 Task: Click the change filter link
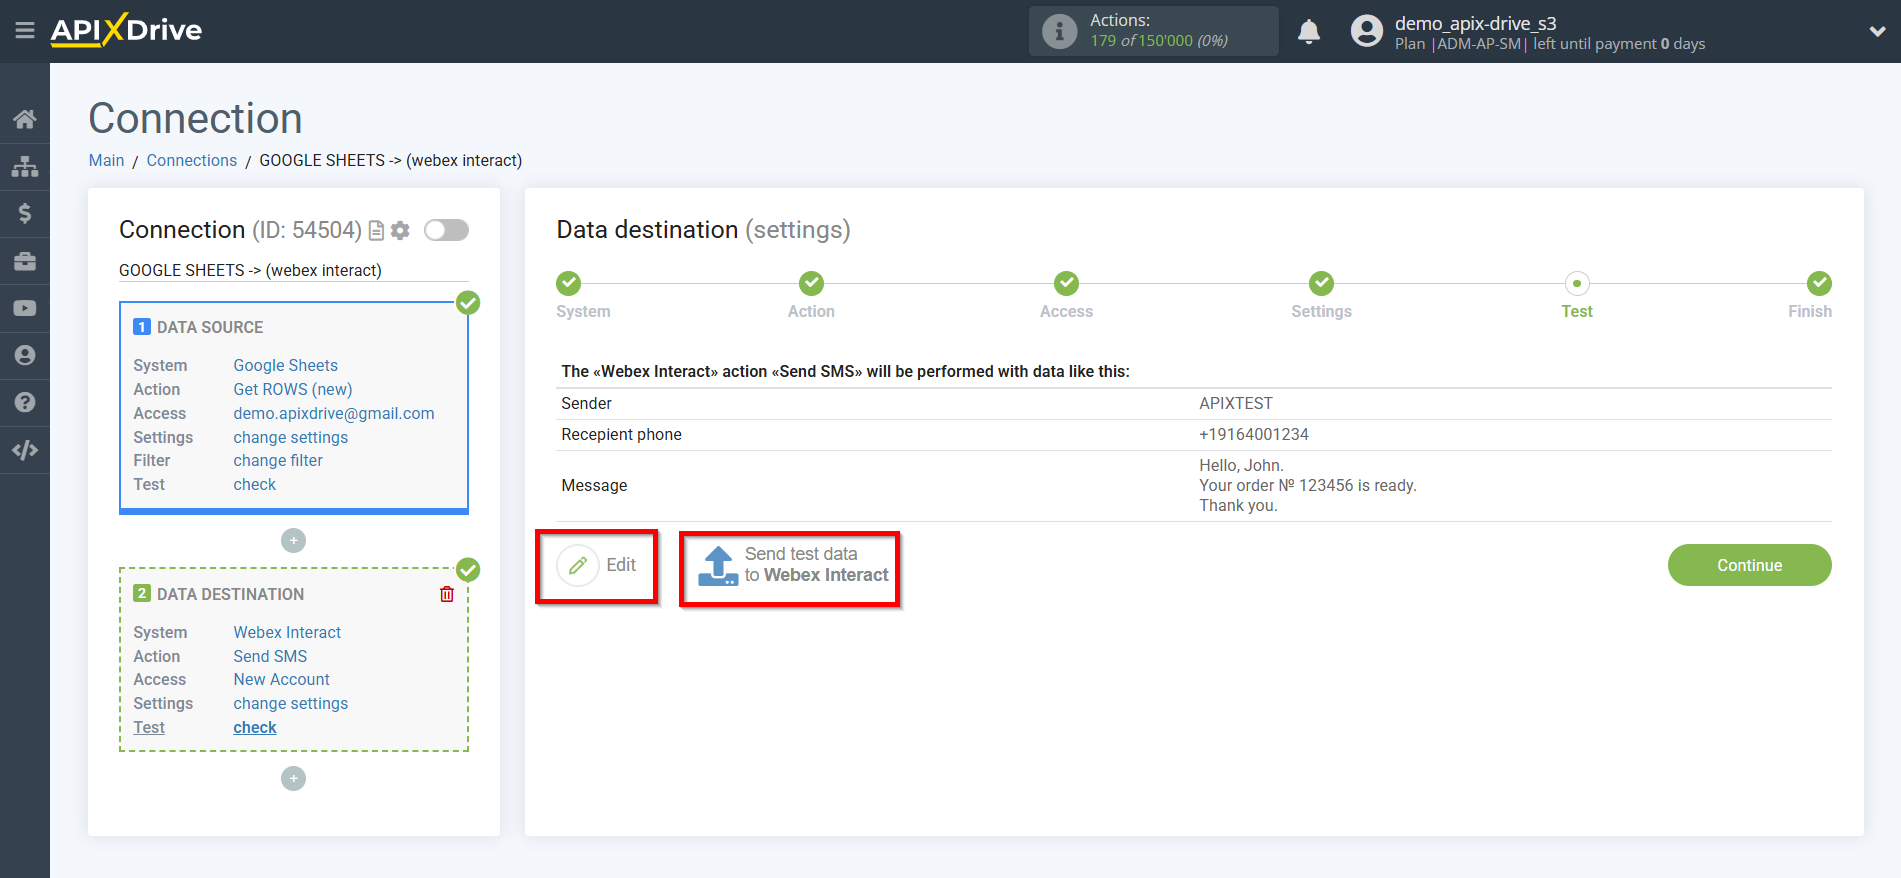pos(278,461)
